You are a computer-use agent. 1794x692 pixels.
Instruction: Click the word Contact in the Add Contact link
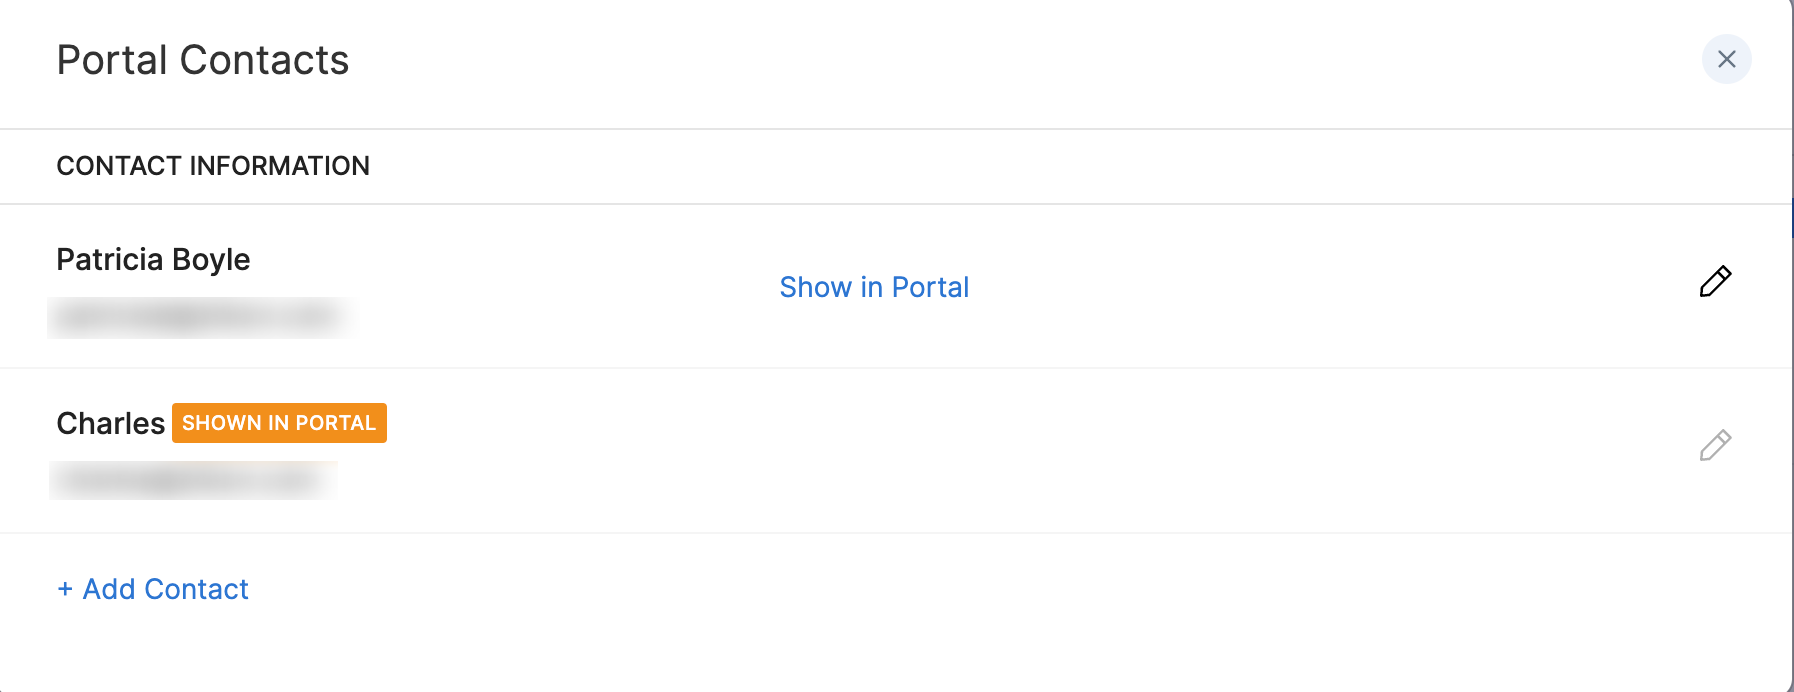click(196, 589)
